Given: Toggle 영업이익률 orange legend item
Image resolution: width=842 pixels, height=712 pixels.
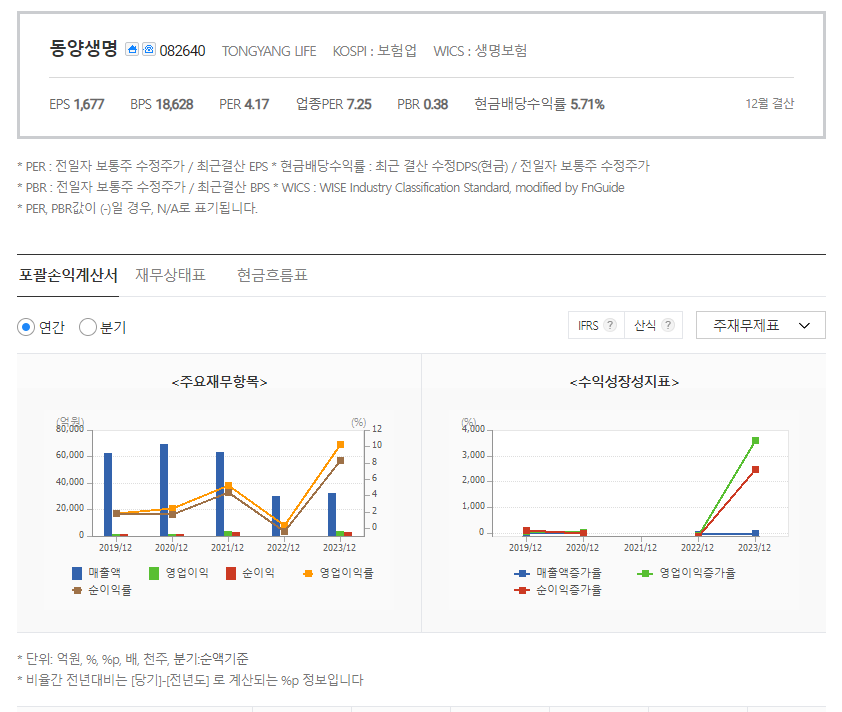Looking at the screenshot, I should [338, 573].
